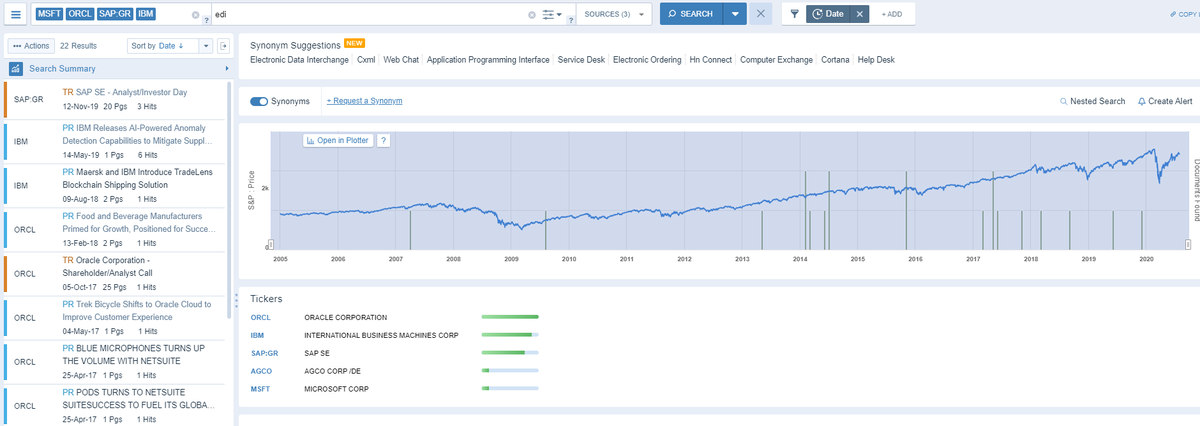Select synonym Electronic Ordering
1200x426 pixels.
[x=648, y=60]
